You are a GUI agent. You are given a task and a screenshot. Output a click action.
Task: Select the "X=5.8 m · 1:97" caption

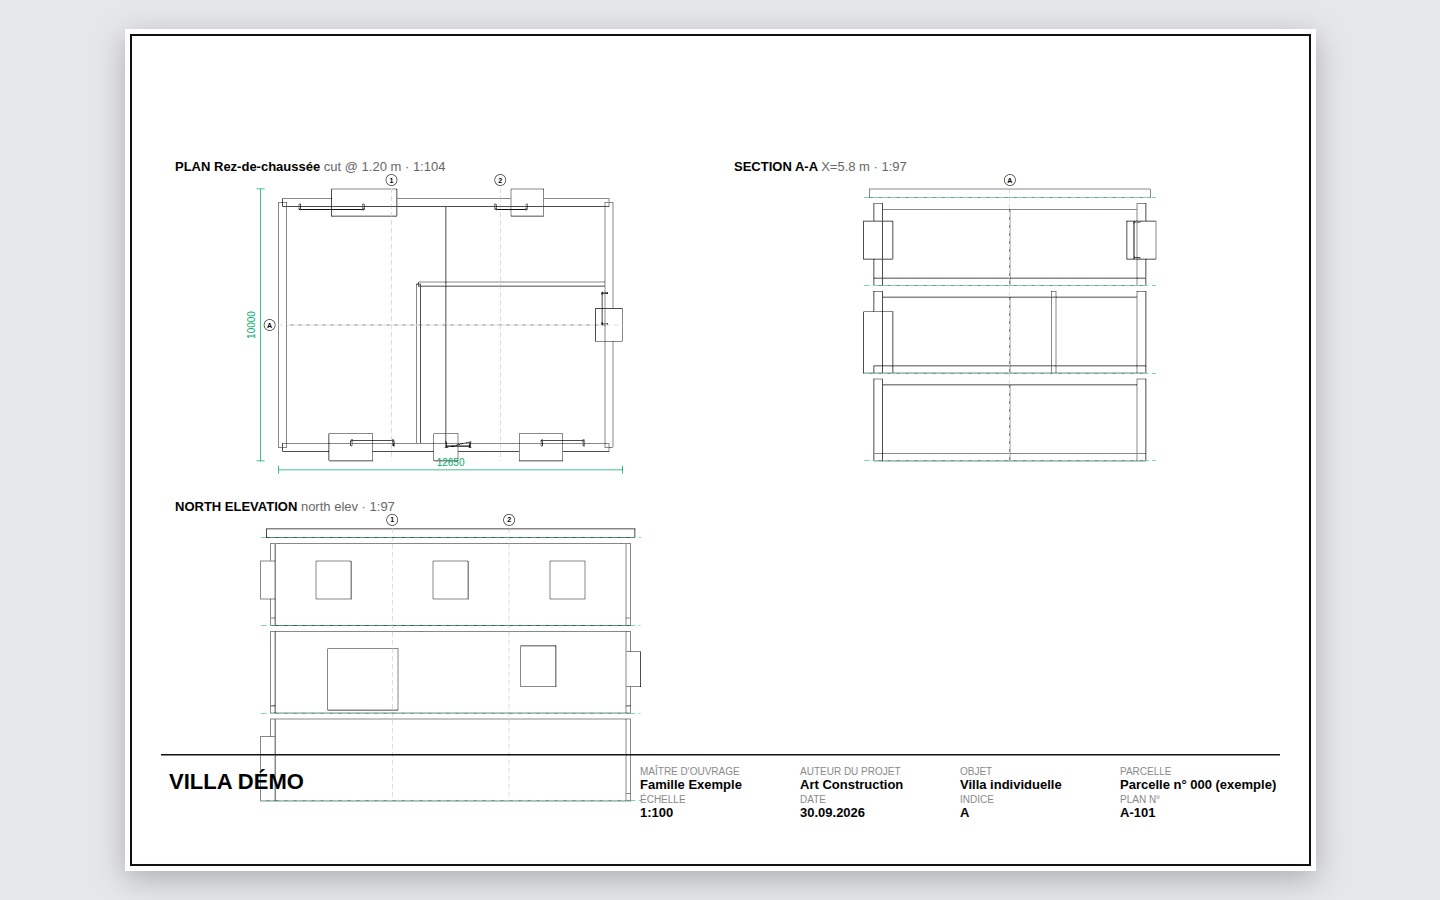point(864,167)
